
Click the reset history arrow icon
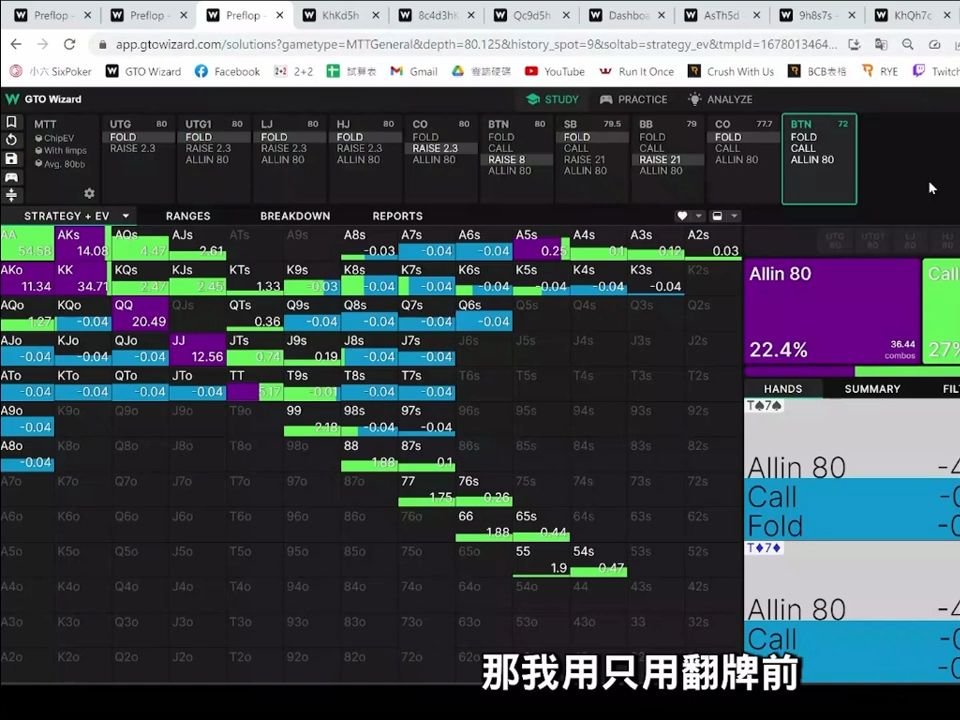pyautogui.click(x=11, y=140)
